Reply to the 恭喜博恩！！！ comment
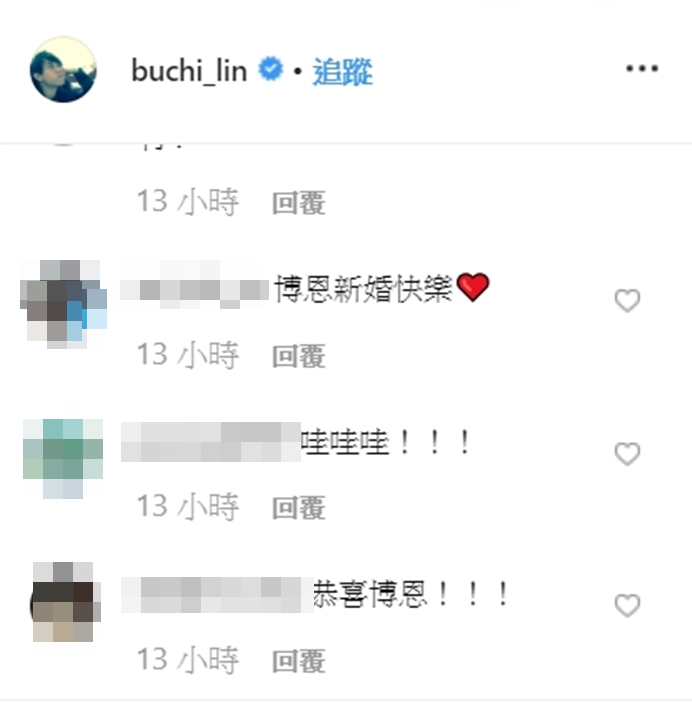692x708 pixels. pos(299,661)
